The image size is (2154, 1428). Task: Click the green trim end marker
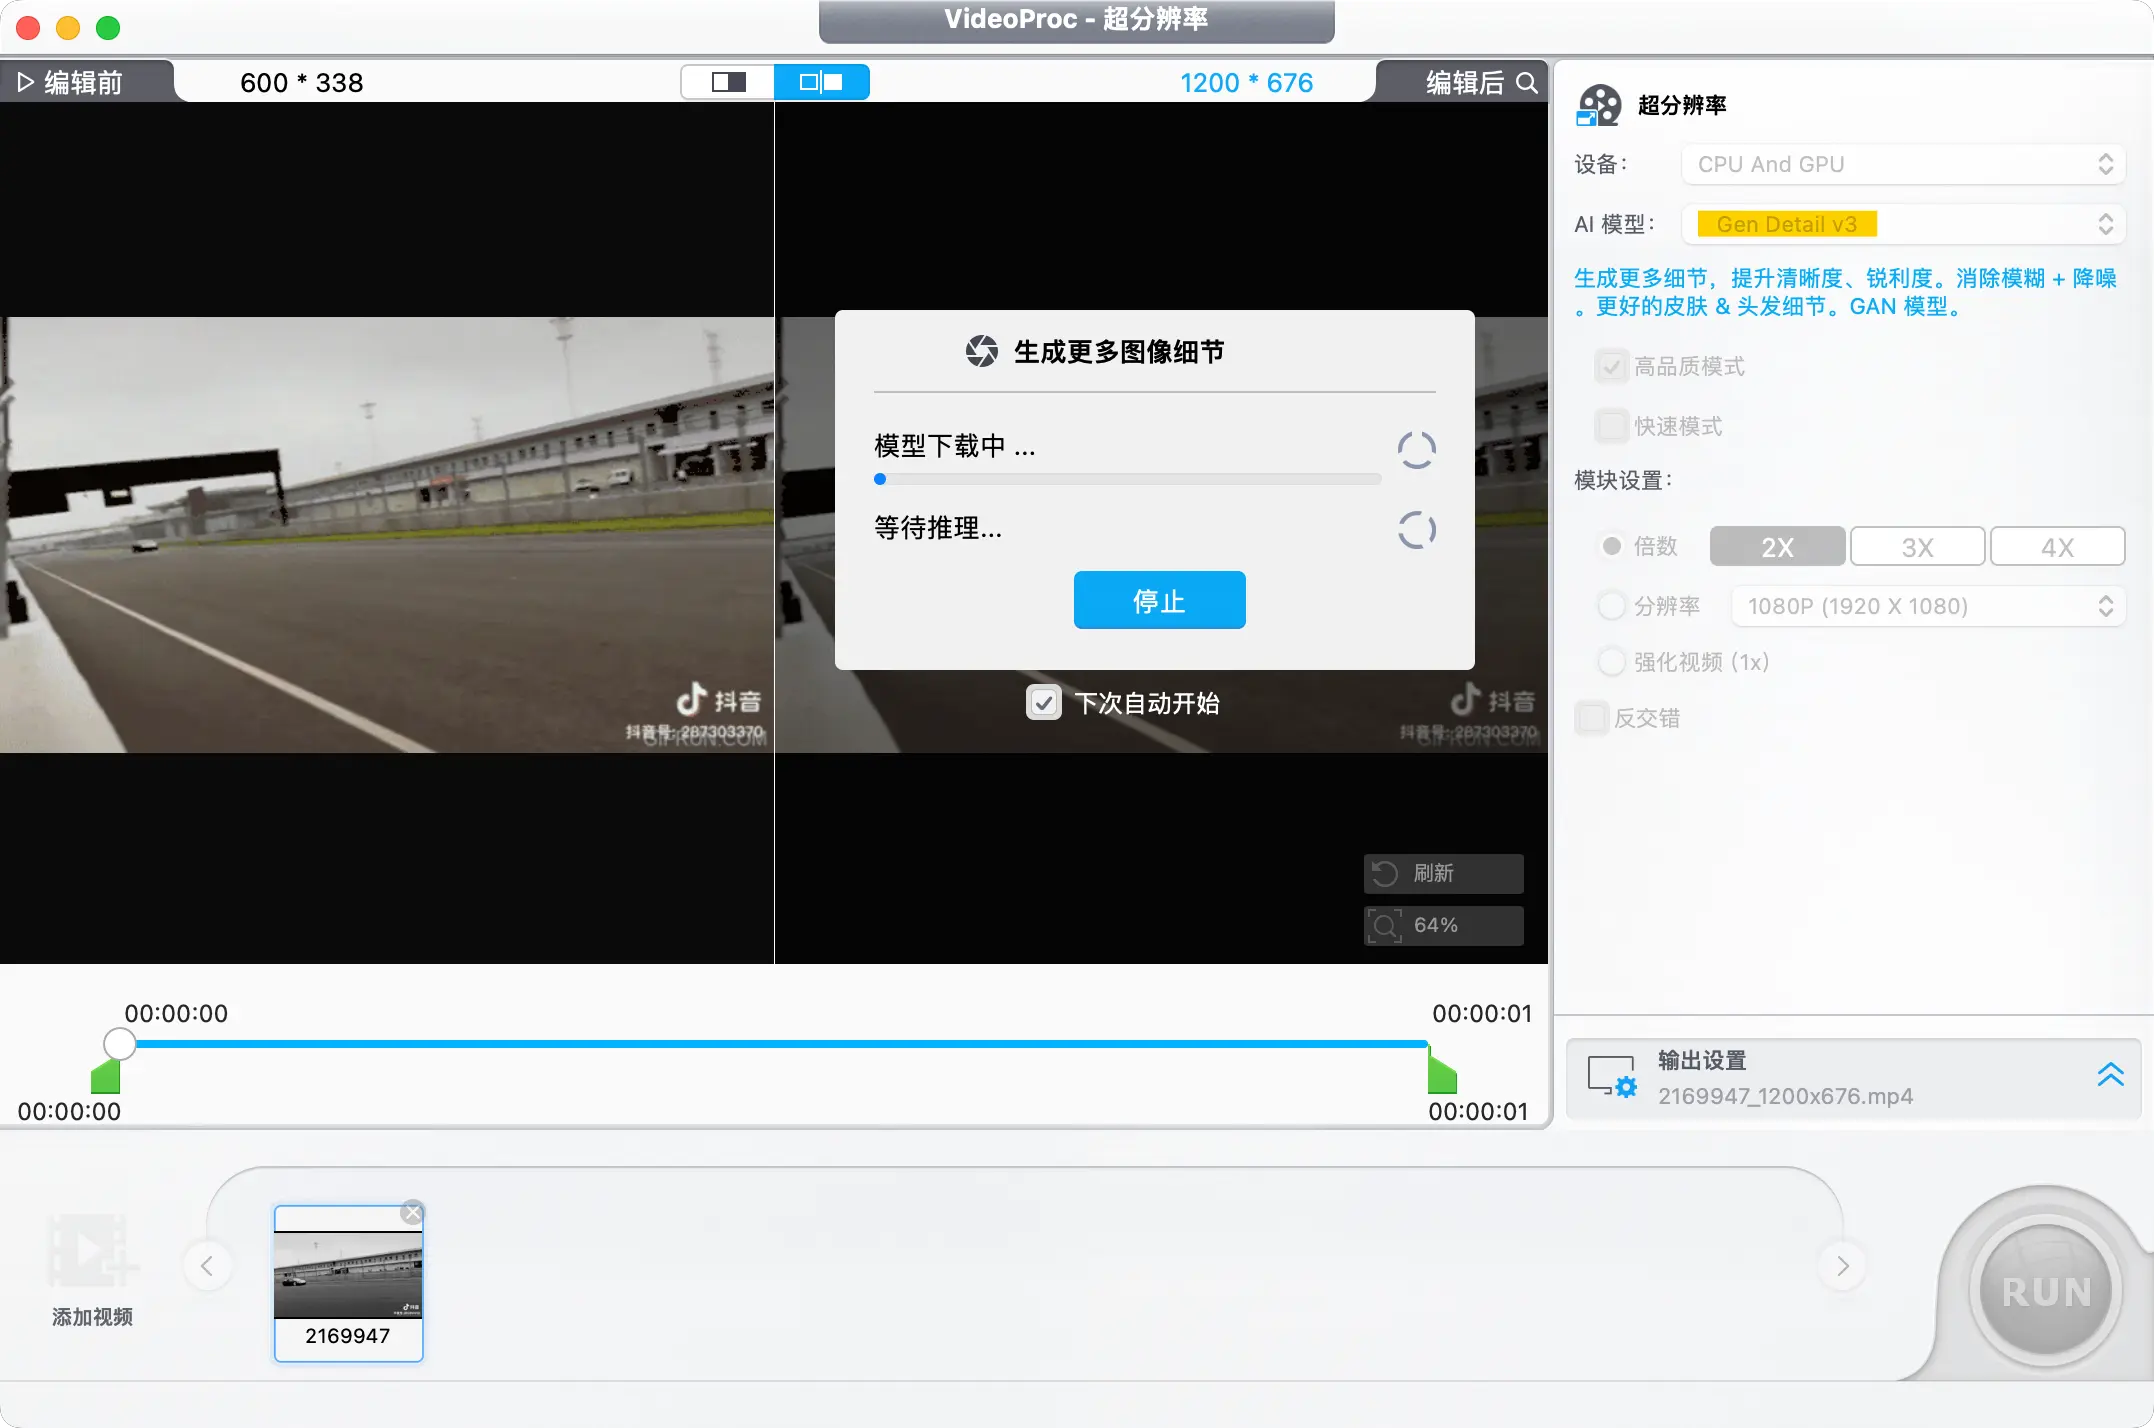(x=1442, y=1072)
